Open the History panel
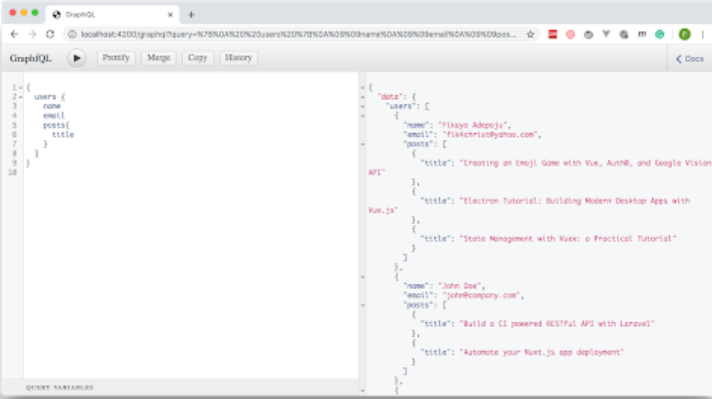 238,58
